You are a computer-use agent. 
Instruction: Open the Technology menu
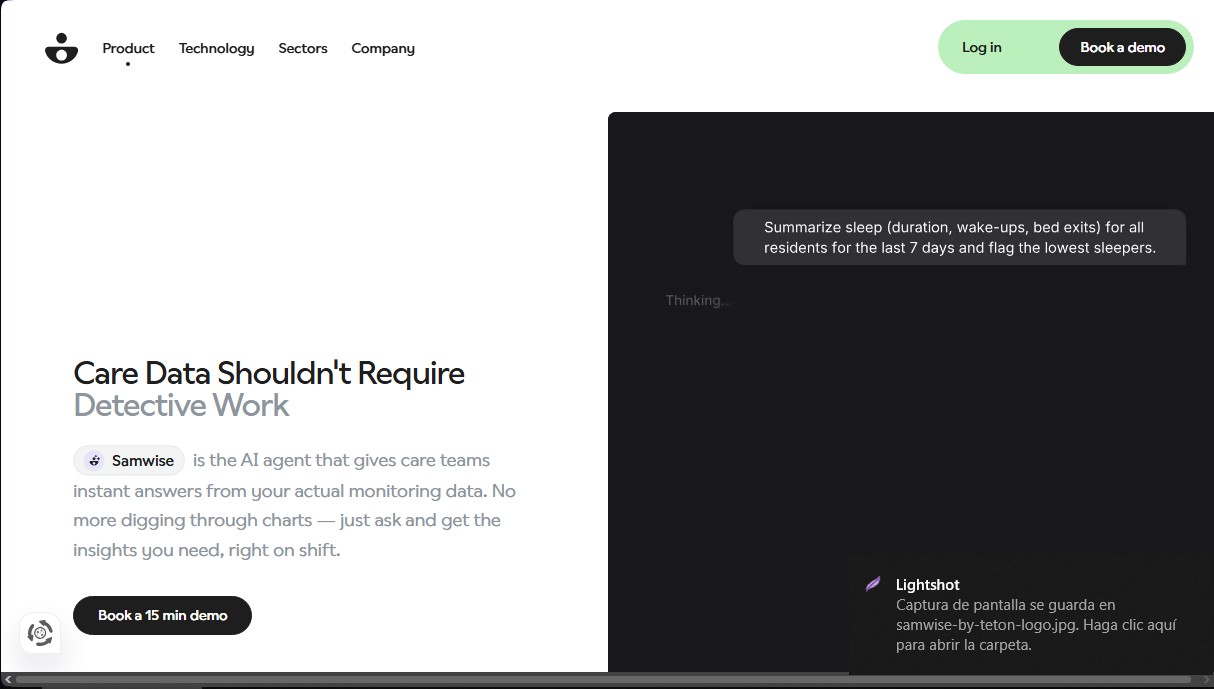[x=216, y=48]
